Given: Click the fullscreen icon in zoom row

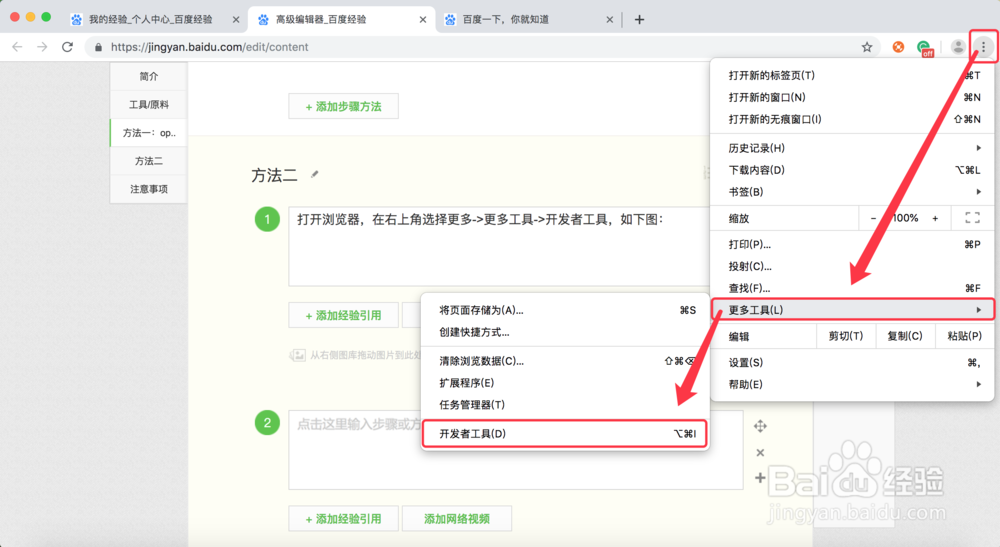Looking at the screenshot, I should point(973,218).
